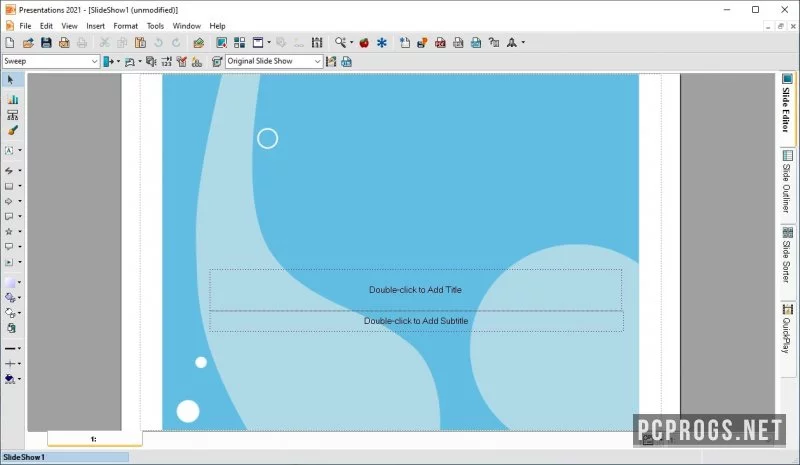Viewport: 800px width, 465px height.
Task: Insert an organization chart
Action: click(12, 115)
